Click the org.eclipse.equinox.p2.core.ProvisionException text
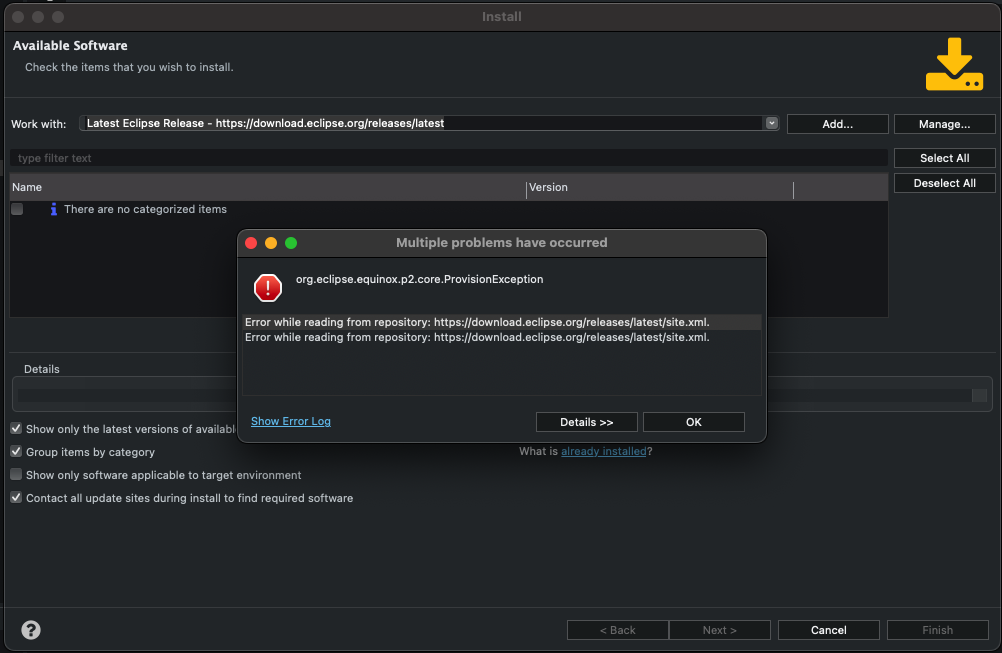 [x=419, y=279]
